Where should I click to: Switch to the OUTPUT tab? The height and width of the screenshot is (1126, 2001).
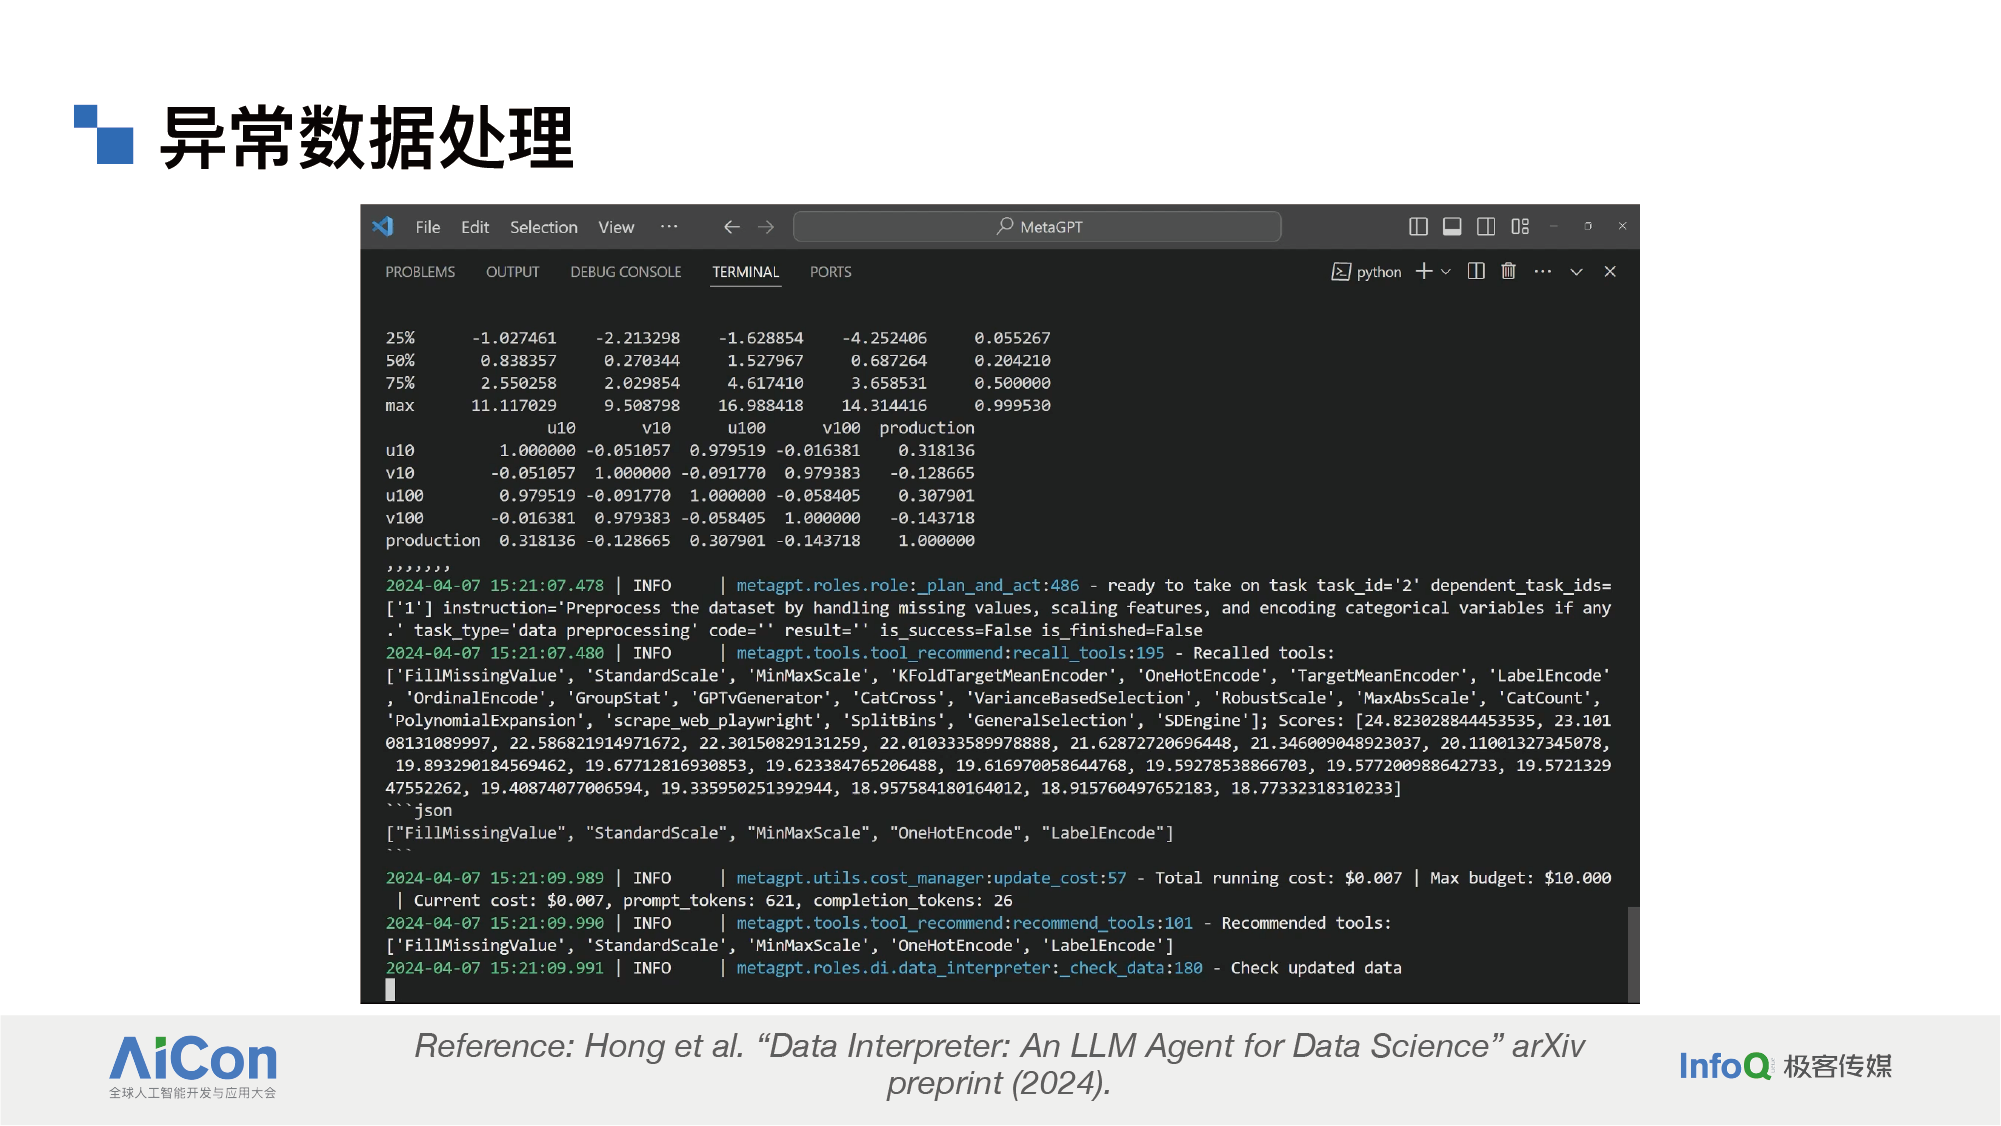coord(513,272)
